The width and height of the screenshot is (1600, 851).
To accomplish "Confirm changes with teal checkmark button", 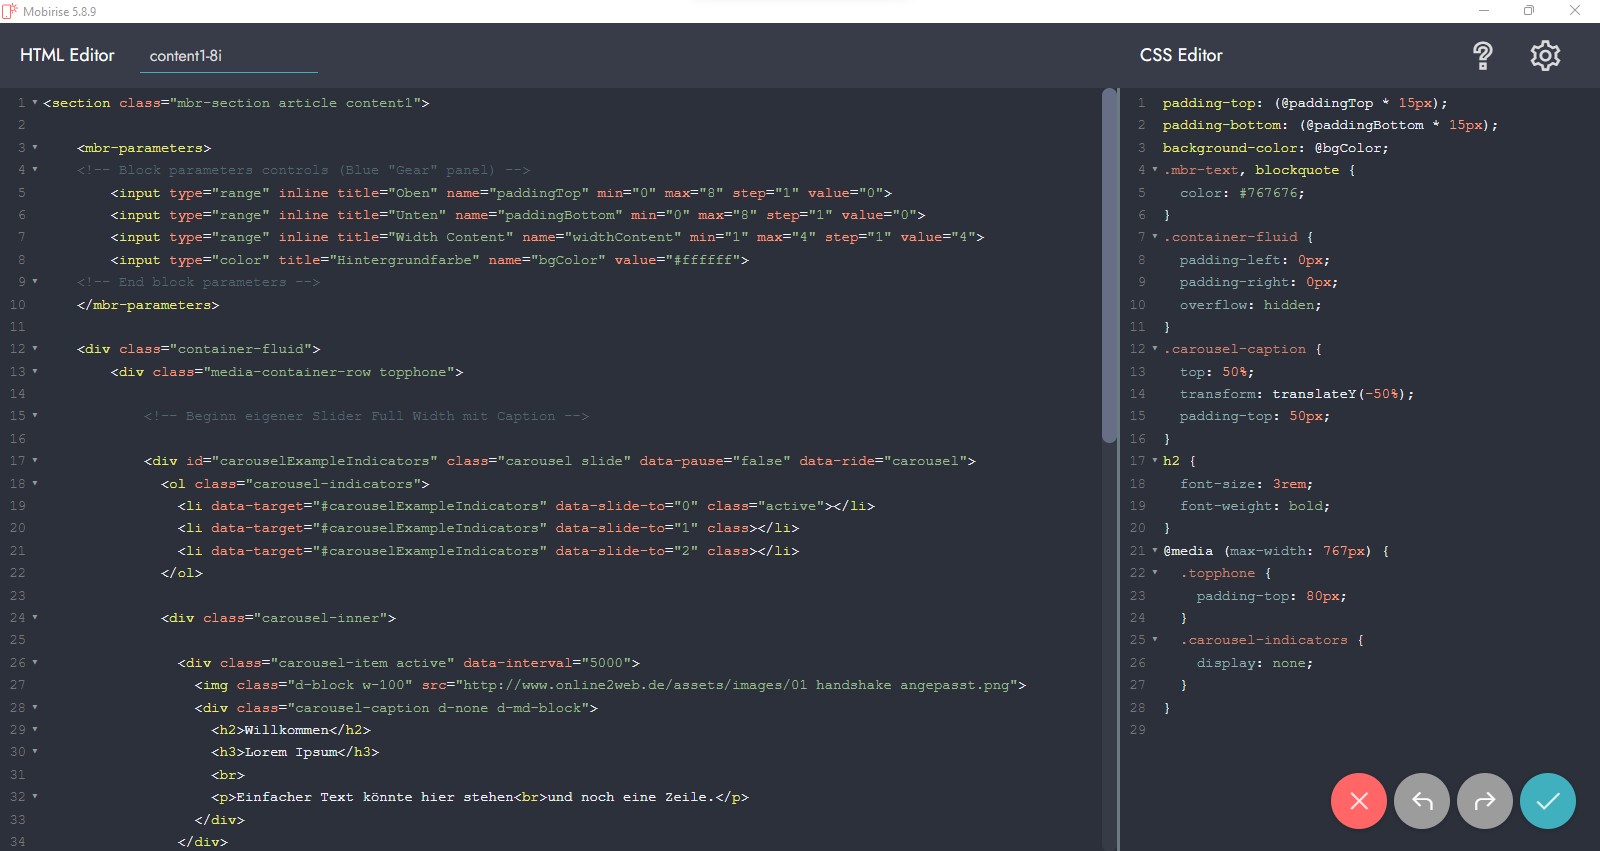I will [x=1547, y=801].
